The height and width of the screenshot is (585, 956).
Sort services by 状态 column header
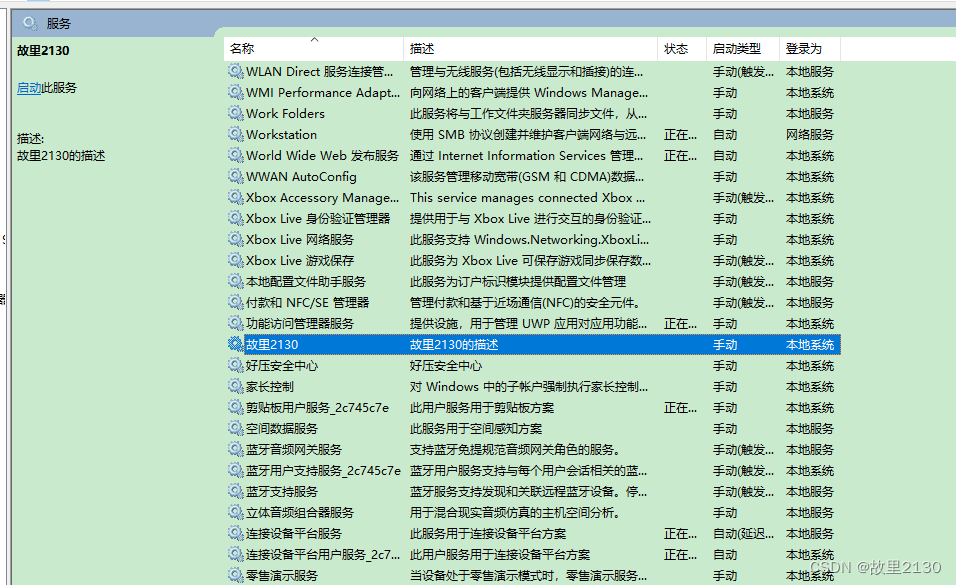coord(676,49)
